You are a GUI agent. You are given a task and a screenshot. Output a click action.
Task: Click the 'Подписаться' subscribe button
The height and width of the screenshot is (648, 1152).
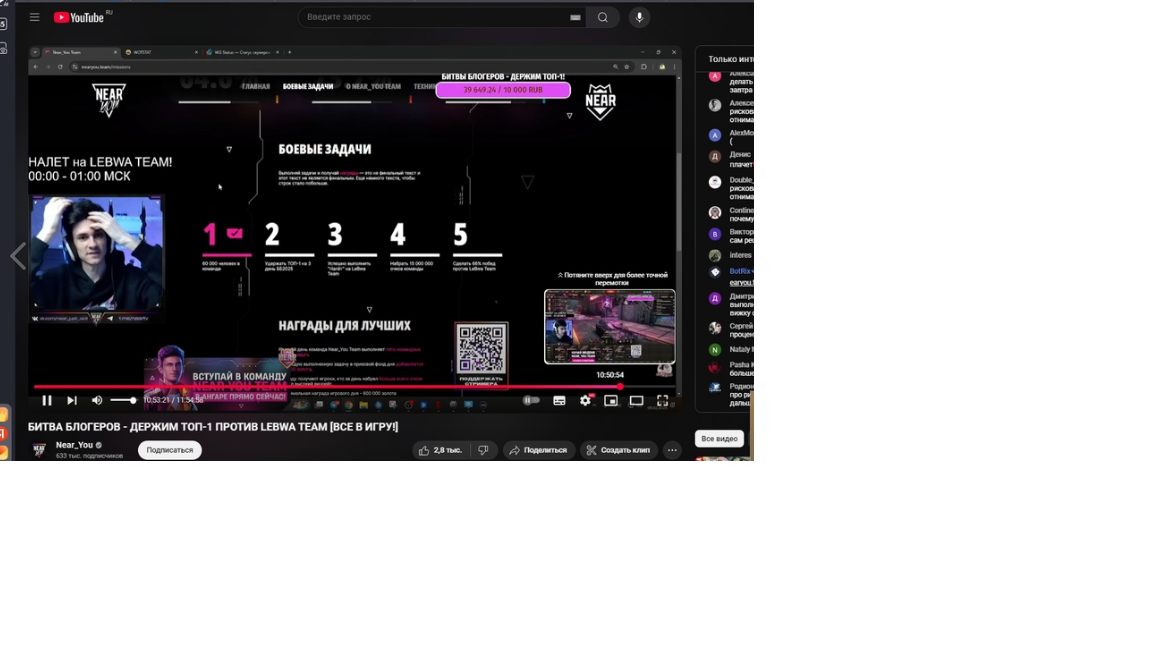170,450
